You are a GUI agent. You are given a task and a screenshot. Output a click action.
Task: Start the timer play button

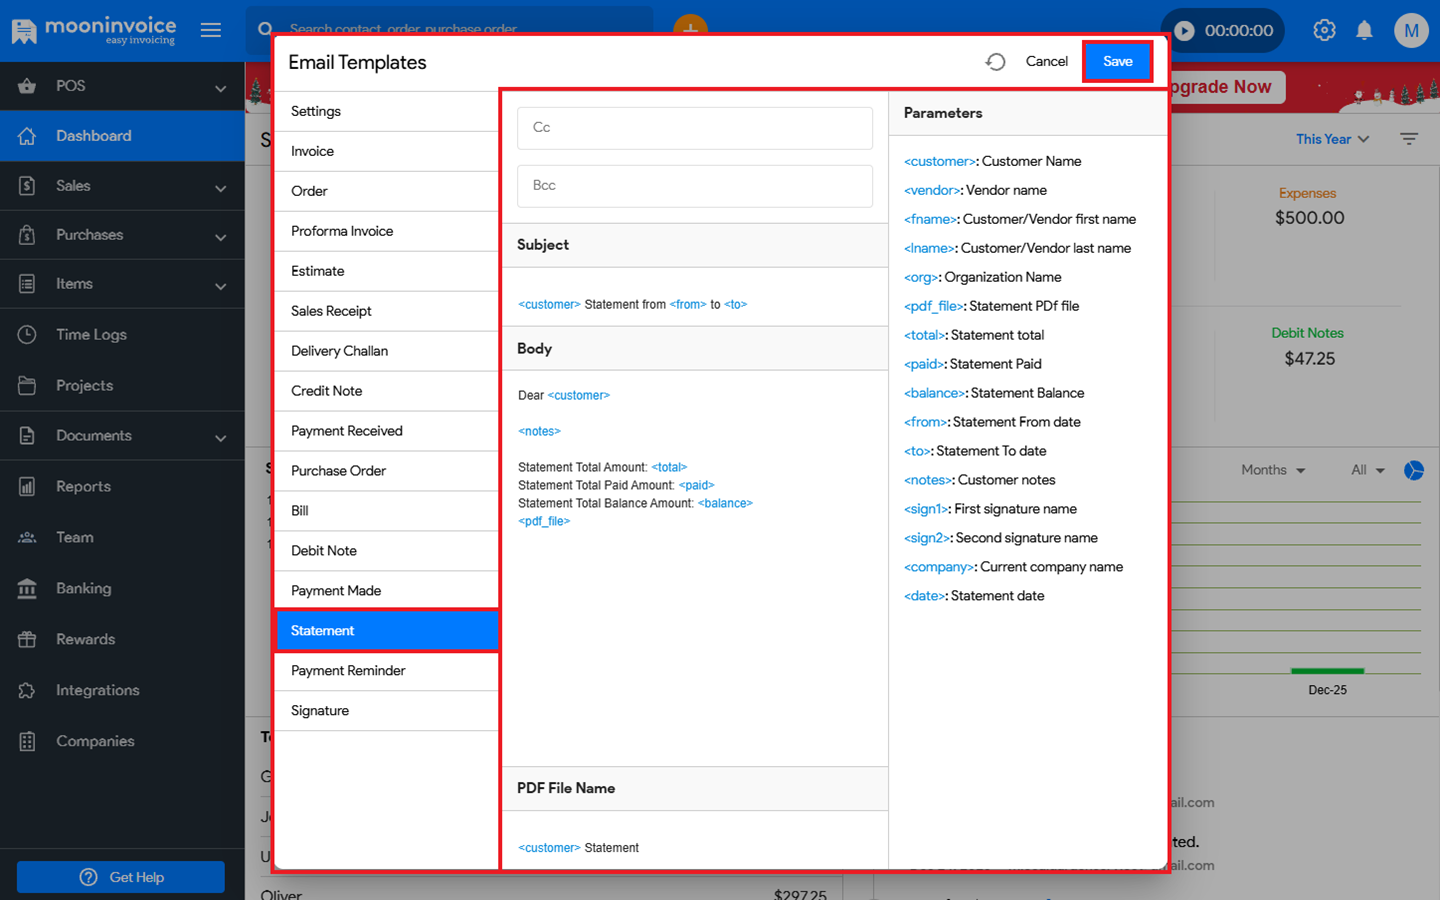[1185, 31]
